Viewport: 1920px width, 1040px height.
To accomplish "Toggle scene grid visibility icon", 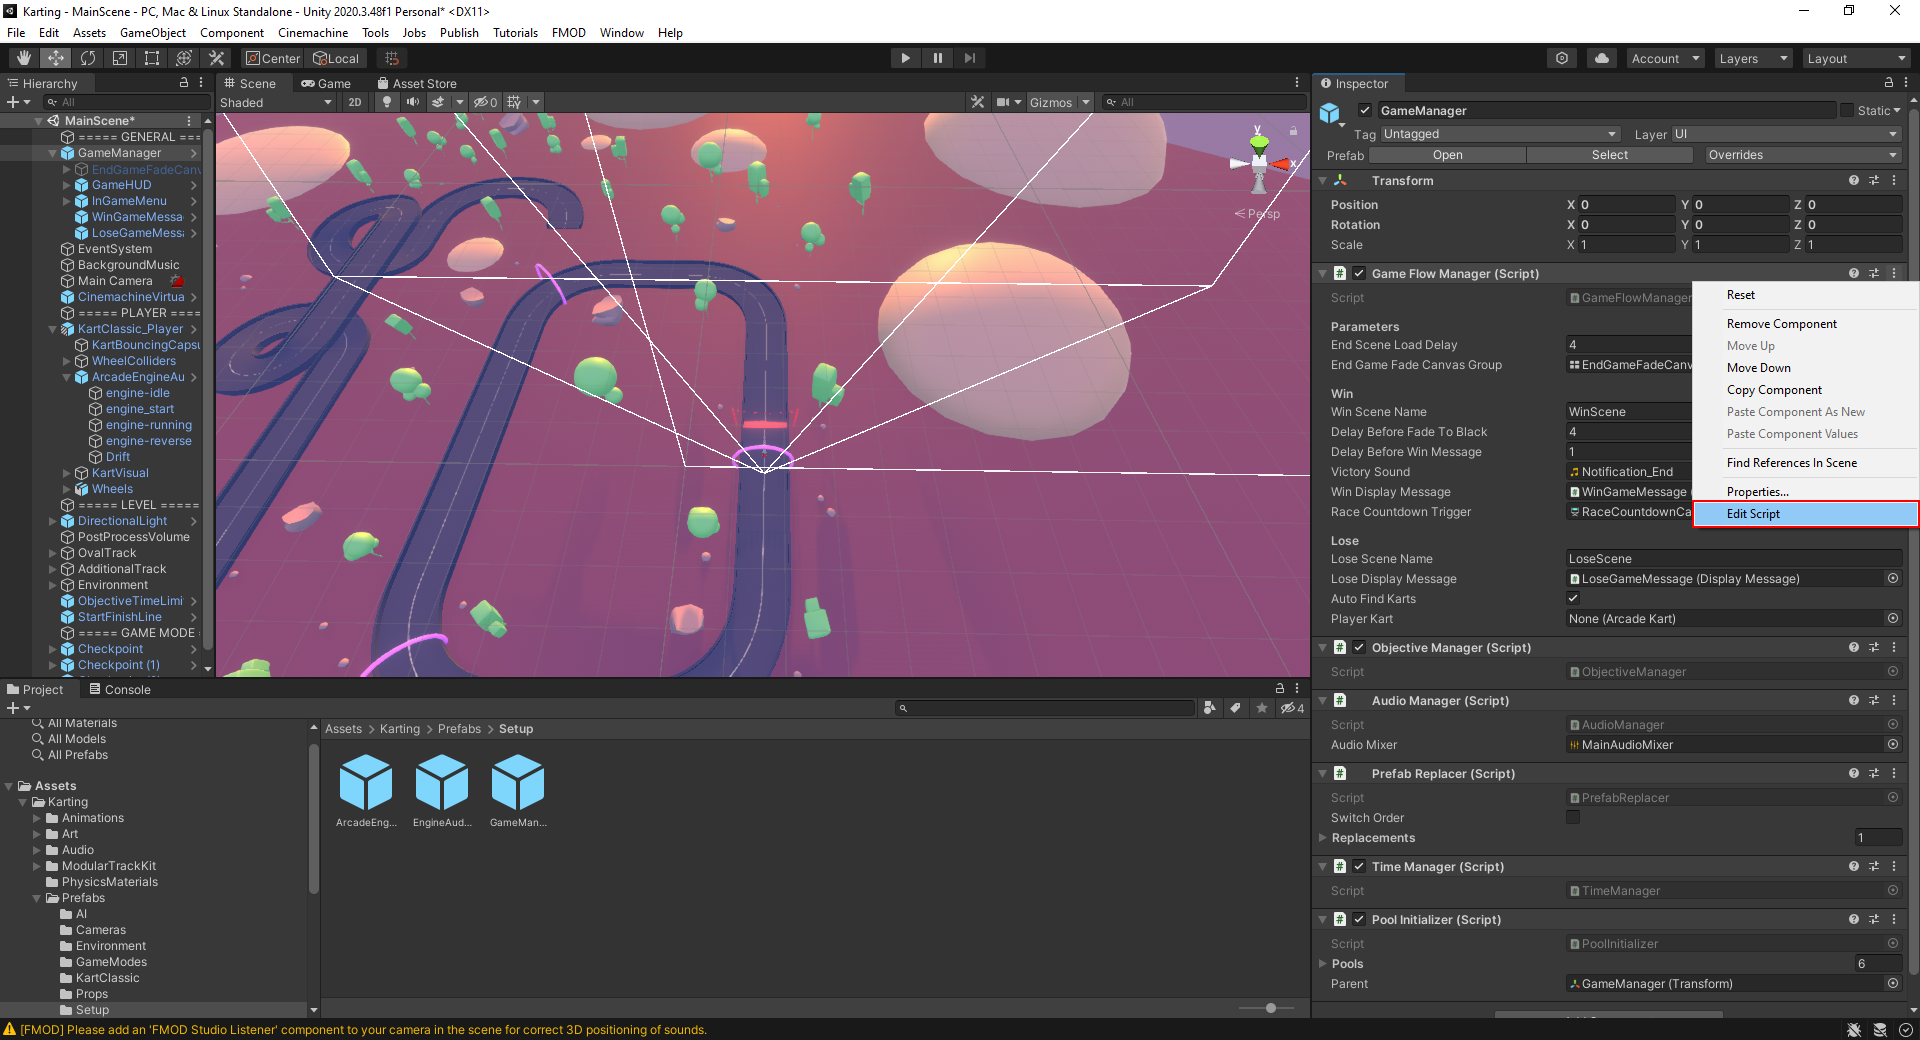I will tap(514, 102).
